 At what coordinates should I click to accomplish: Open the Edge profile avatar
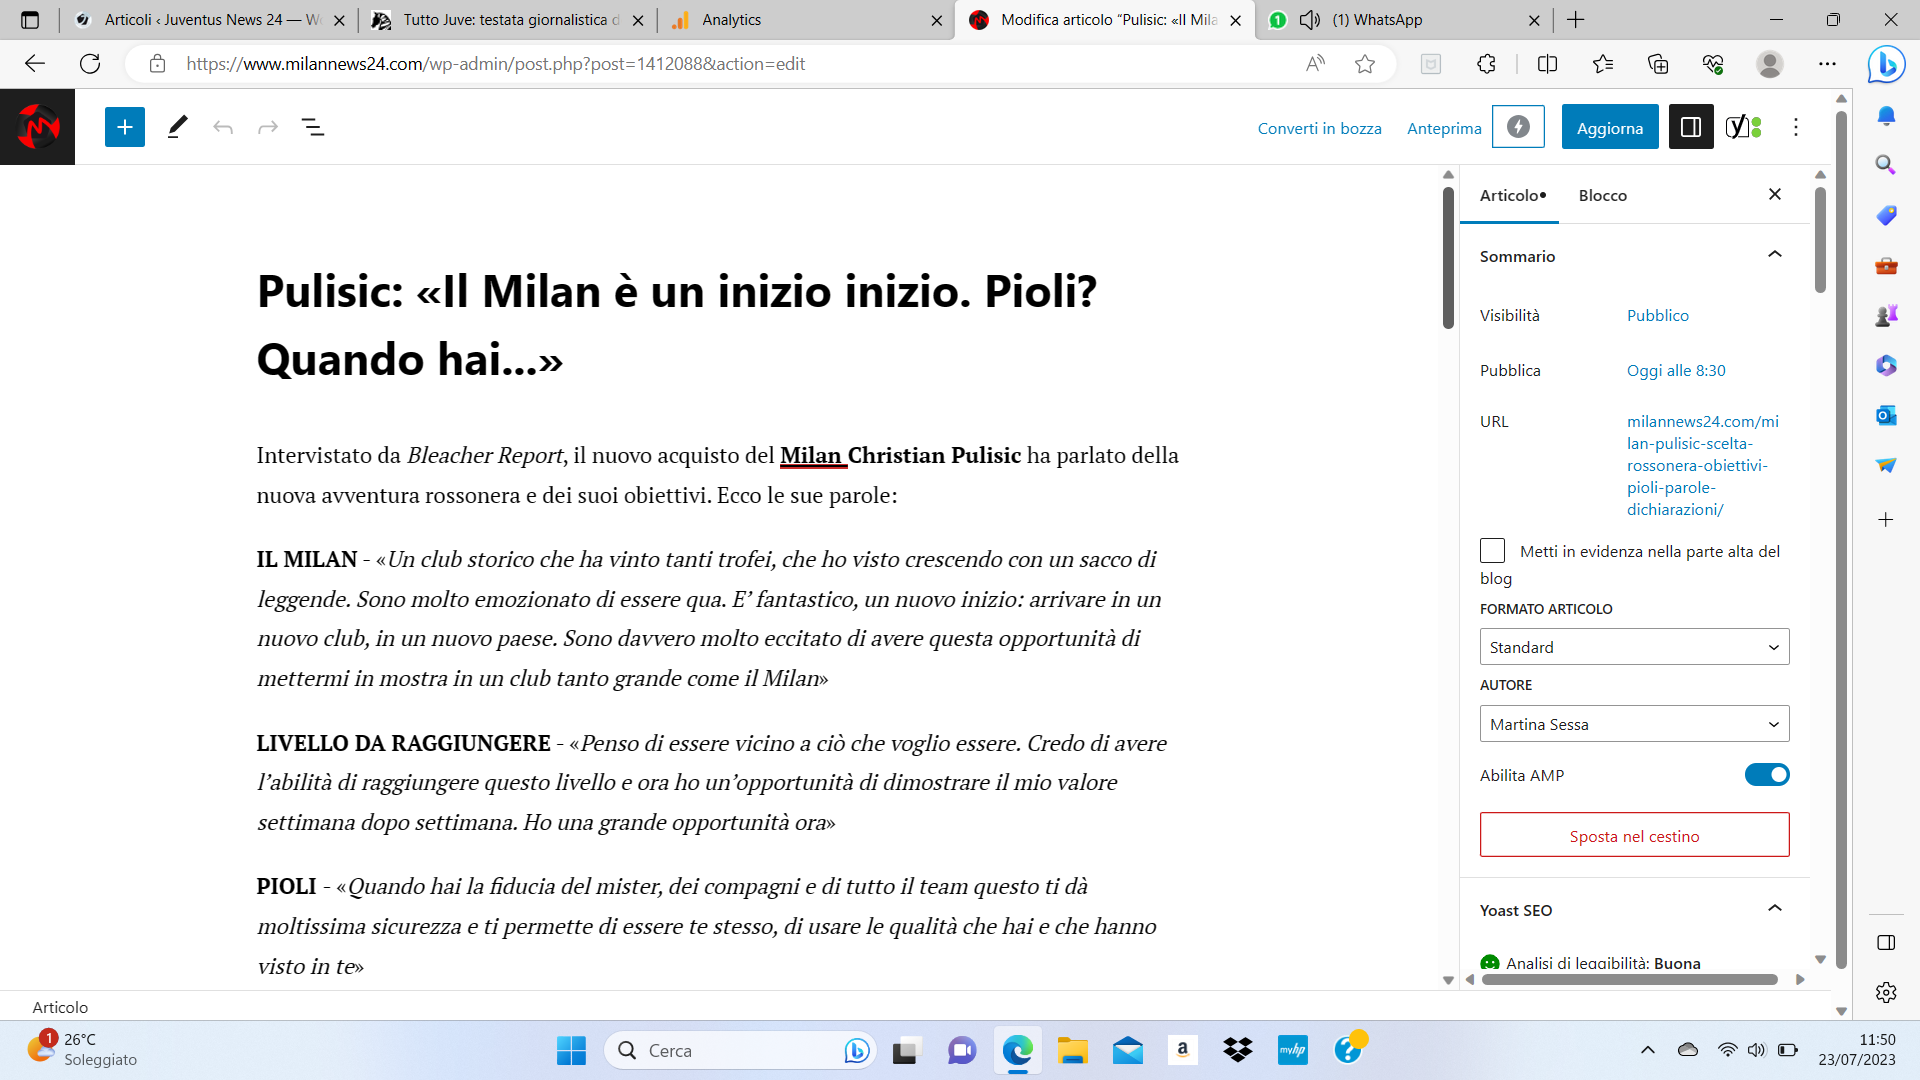pos(1770,64)
